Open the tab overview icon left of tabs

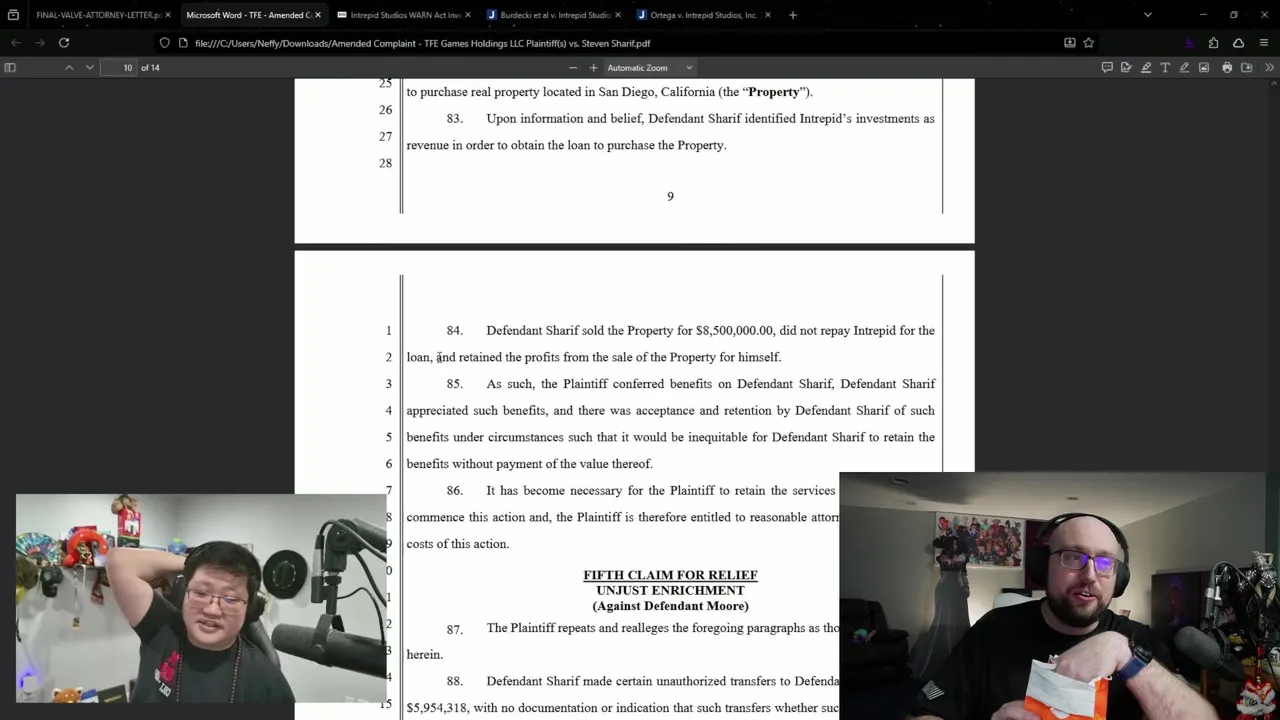[13, 15]
